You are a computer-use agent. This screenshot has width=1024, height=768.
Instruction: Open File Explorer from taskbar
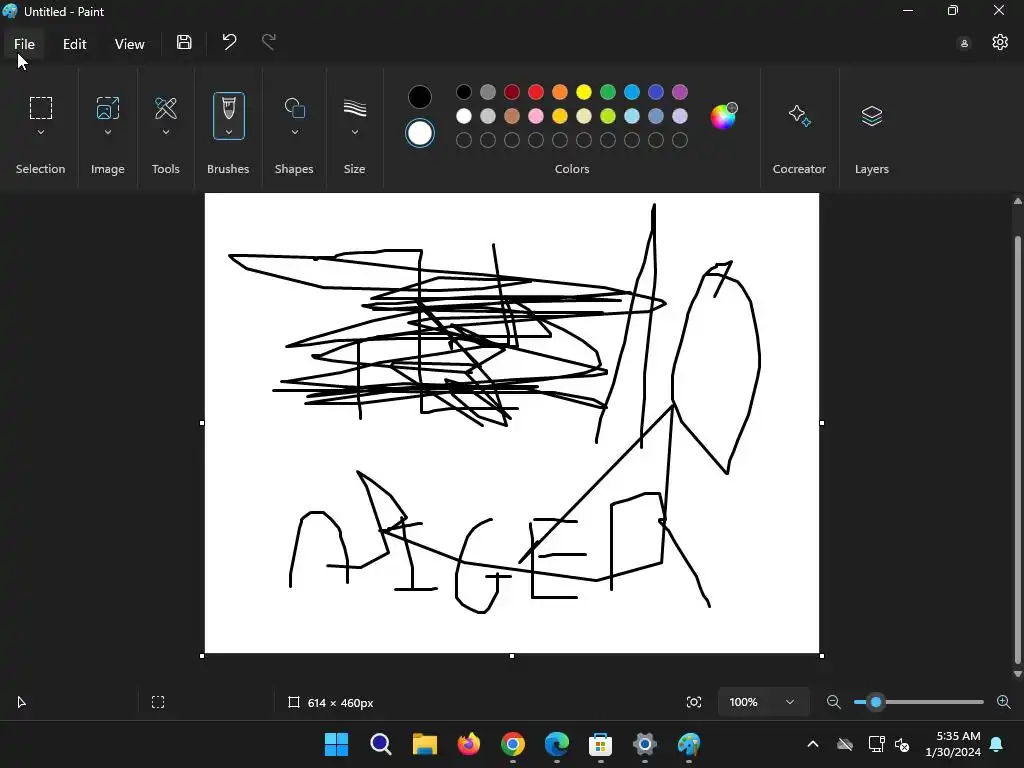[x=424, y=744]
